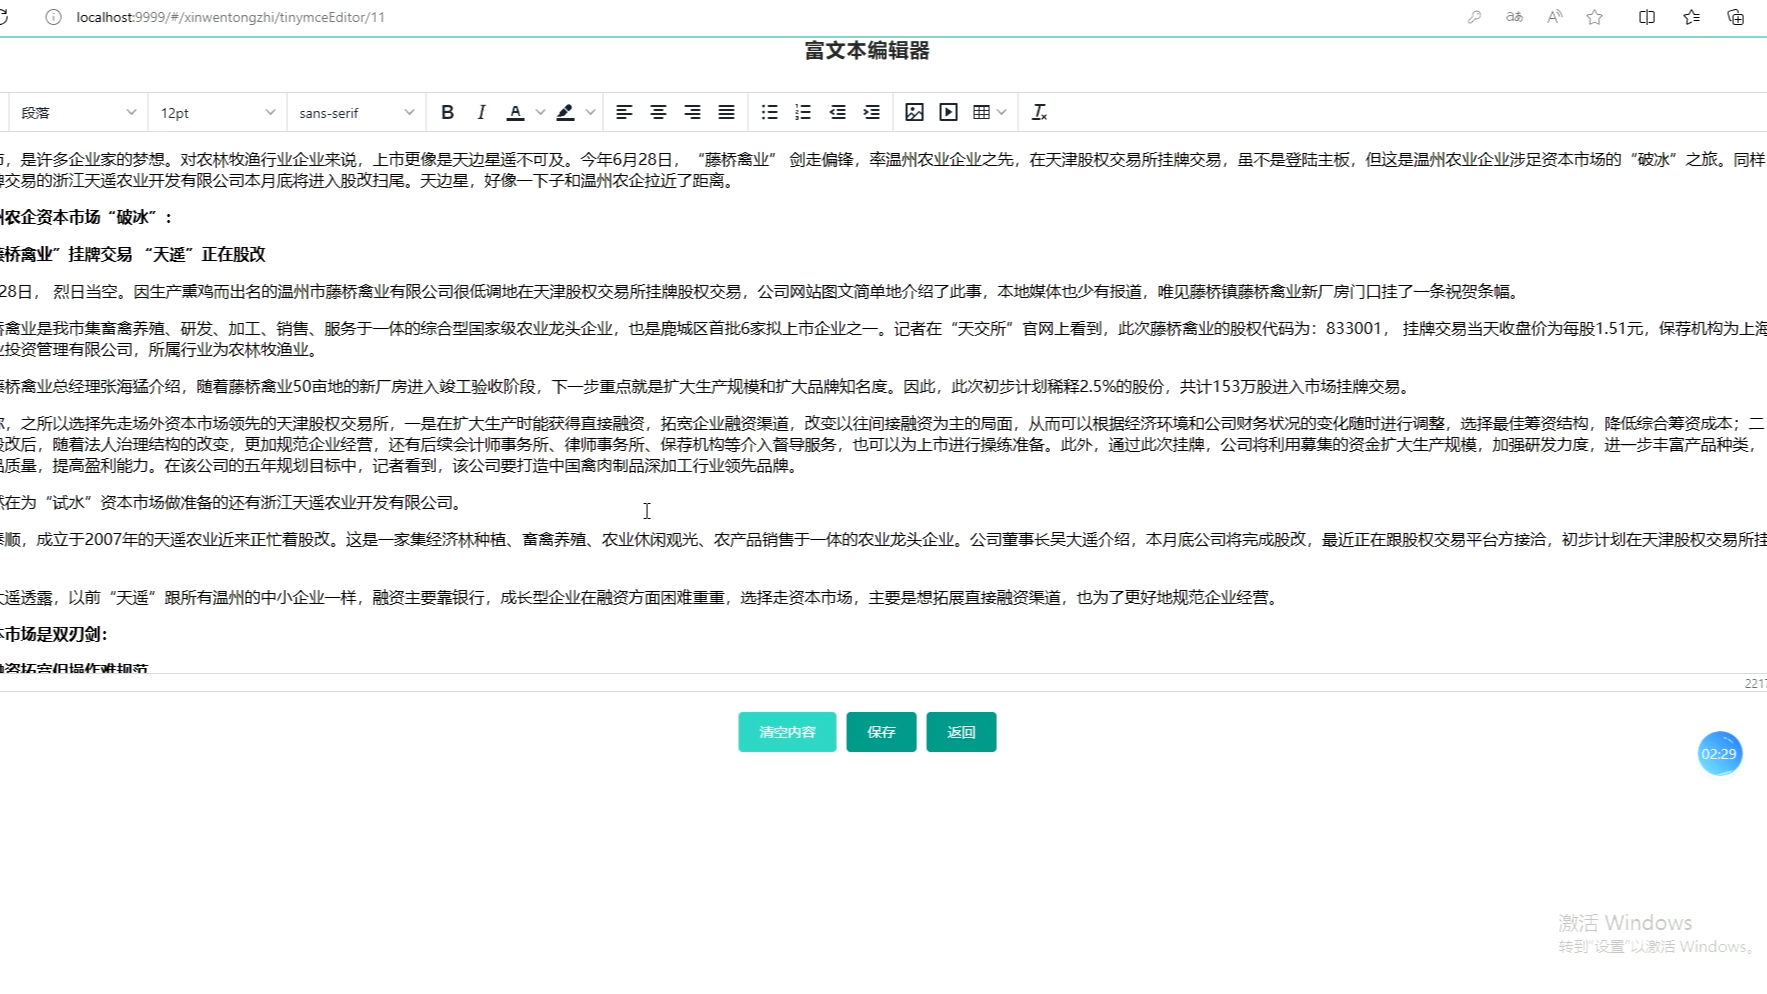Viewport: 1767px width, 994px height.
Task: Toggle bold formatting in the editor
Action: pos(447,113)
